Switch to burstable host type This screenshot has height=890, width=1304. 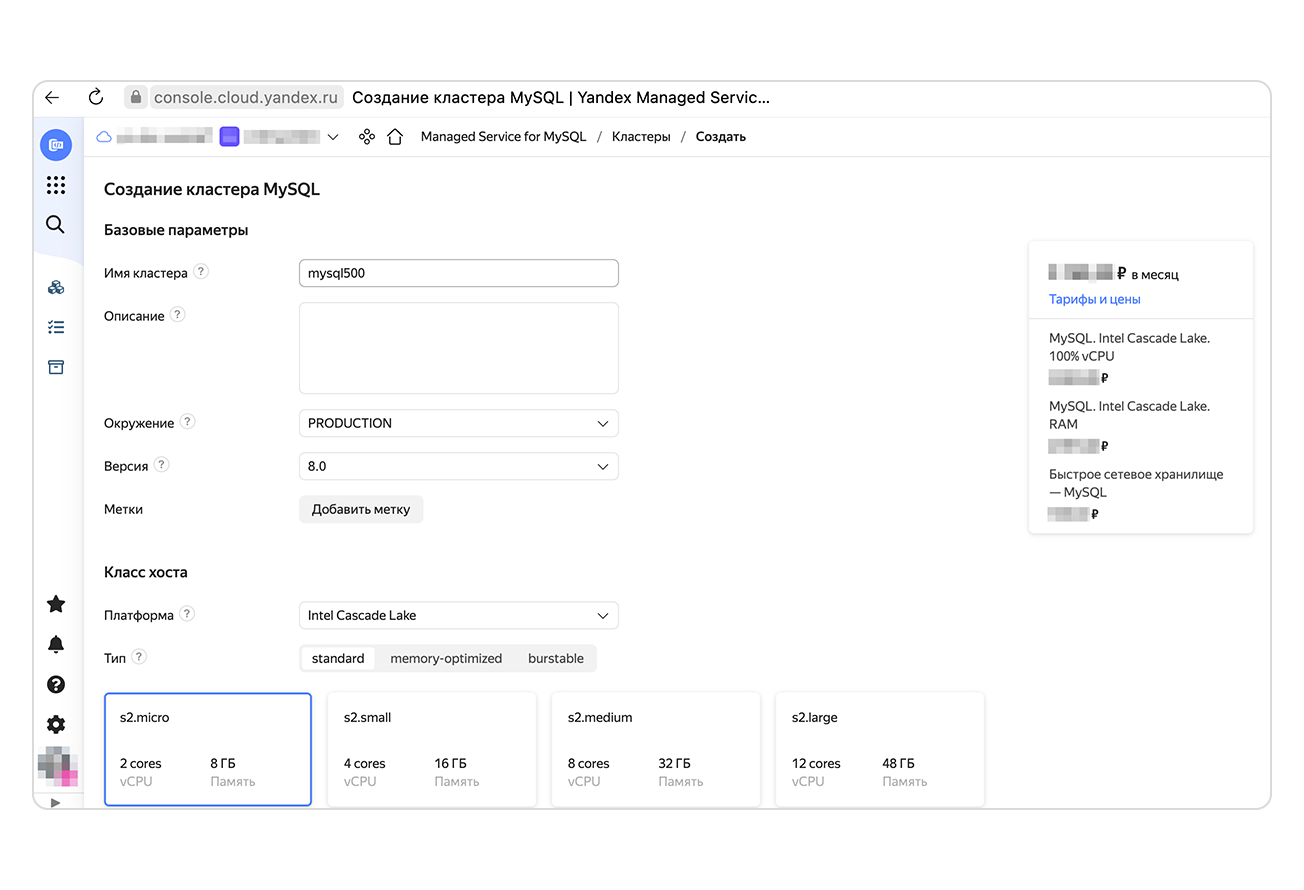coord(556,658)
